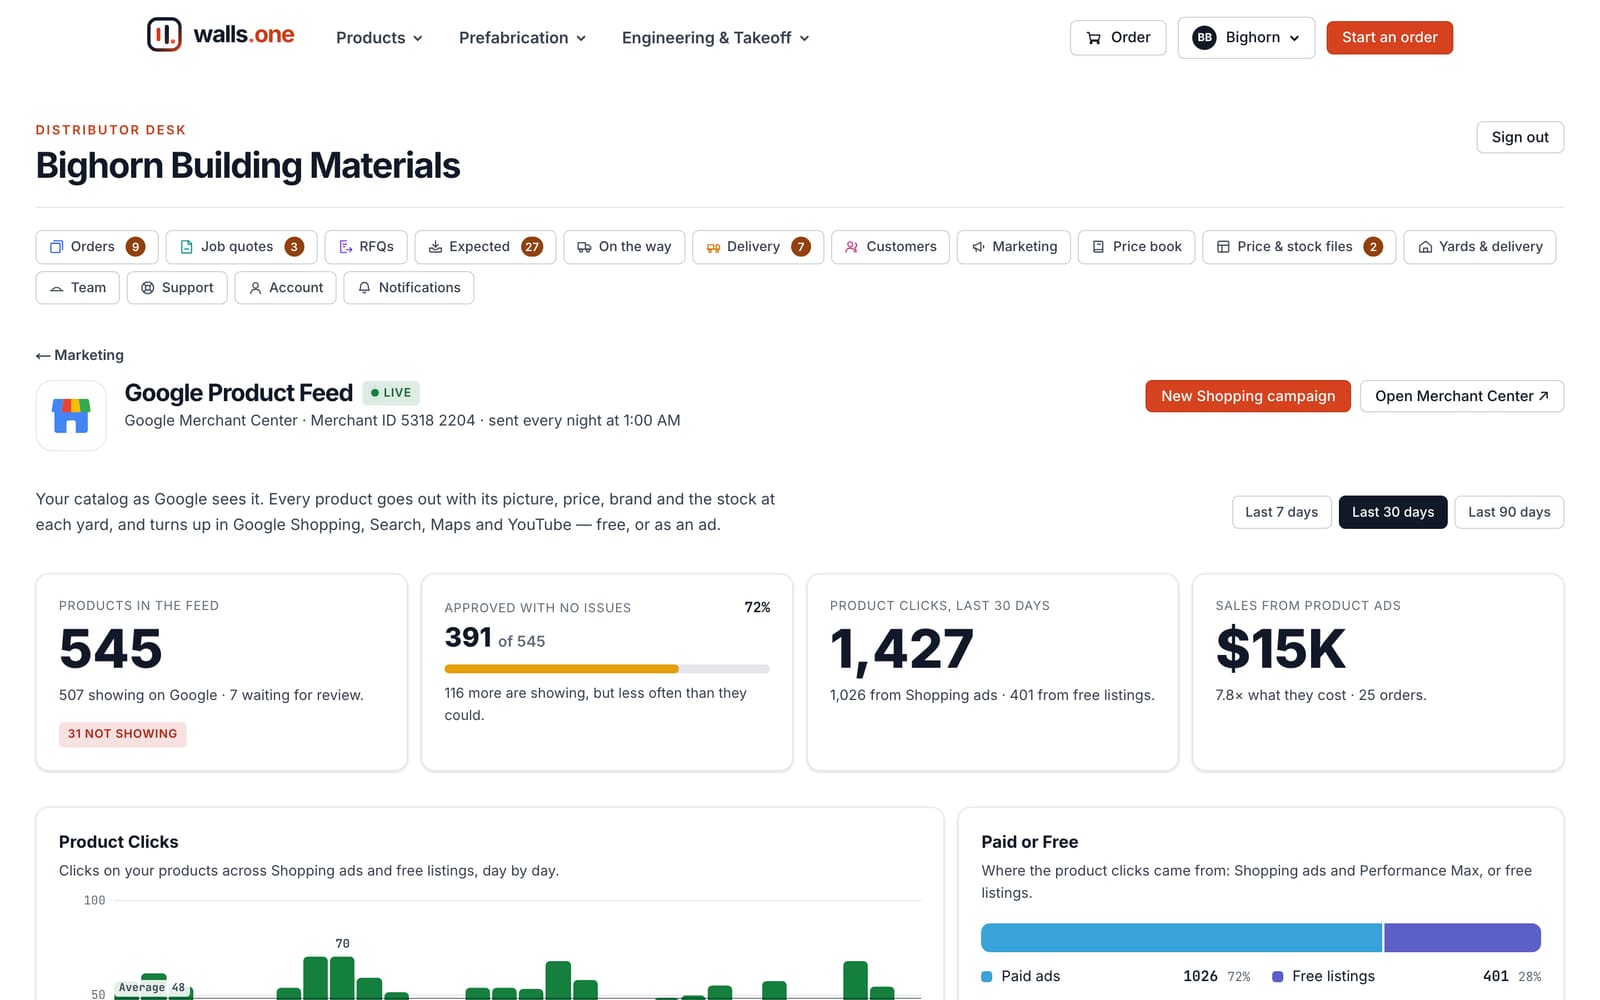Click the approved products progress bar

coord(607,669)
